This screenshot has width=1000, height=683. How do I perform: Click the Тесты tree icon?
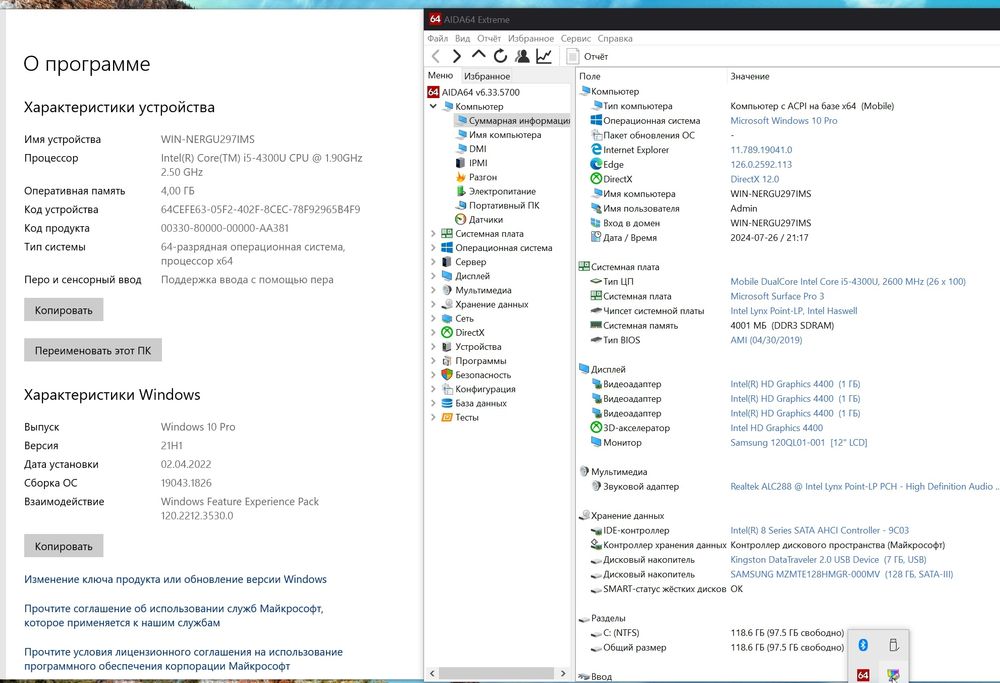tap(447, 417)
